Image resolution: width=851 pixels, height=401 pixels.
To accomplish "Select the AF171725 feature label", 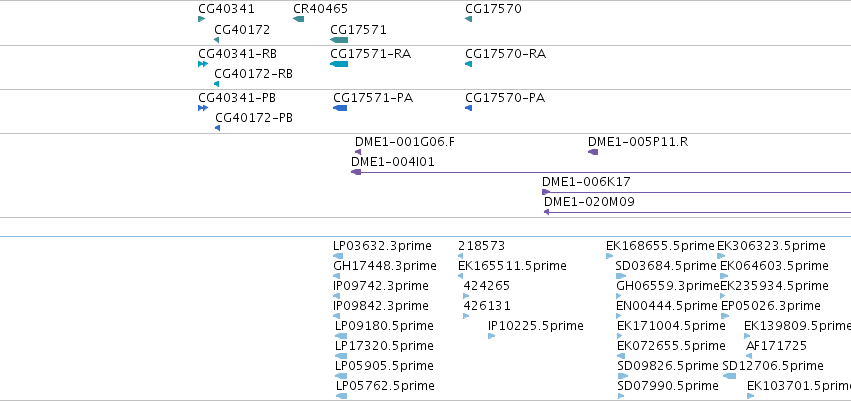I will coord(776,346).
